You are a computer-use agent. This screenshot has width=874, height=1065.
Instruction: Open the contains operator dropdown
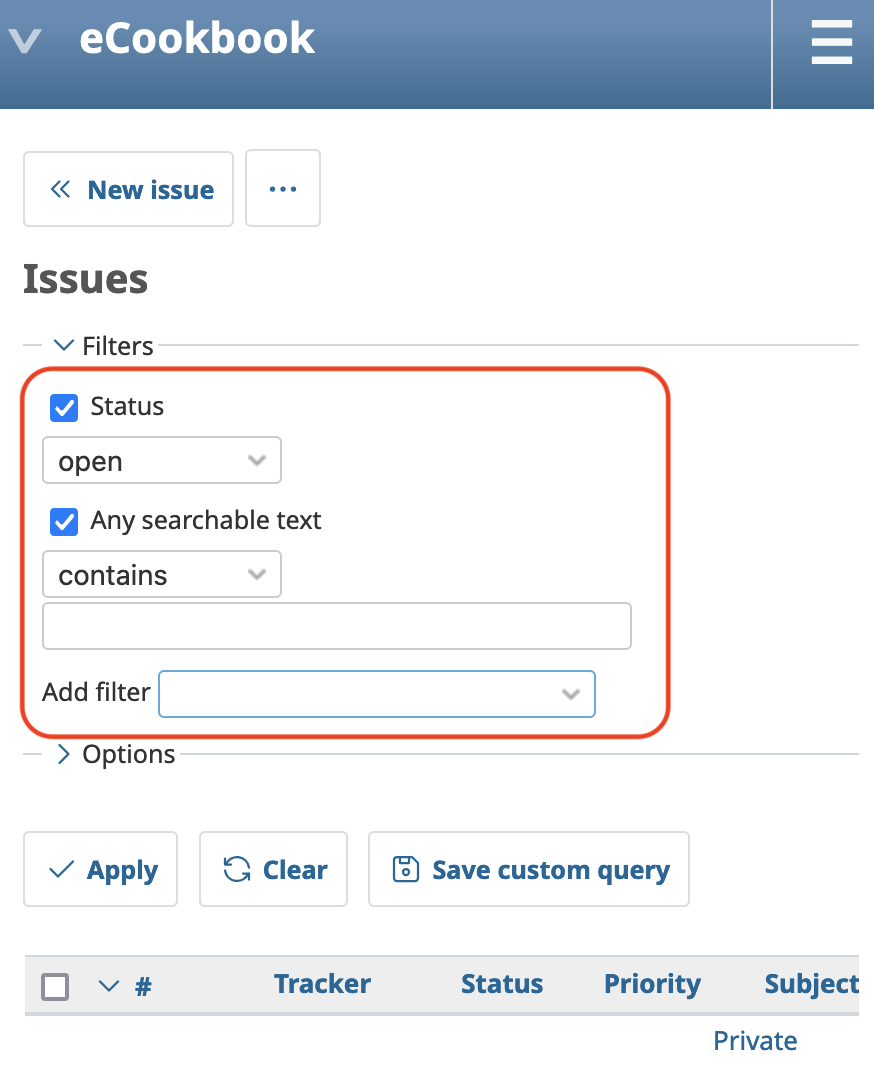tap(162, 575)
